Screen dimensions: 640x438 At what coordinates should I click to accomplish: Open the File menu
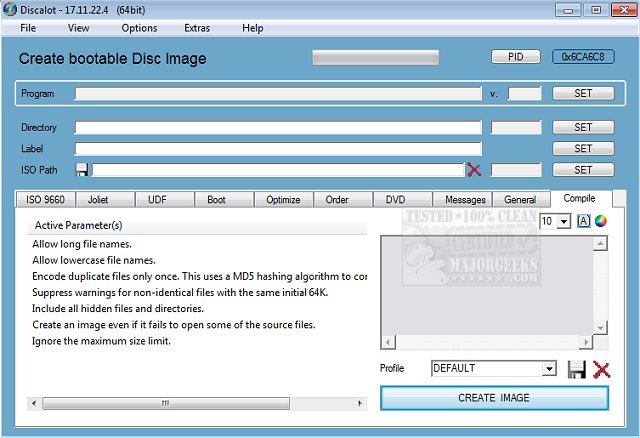point(28,28)
